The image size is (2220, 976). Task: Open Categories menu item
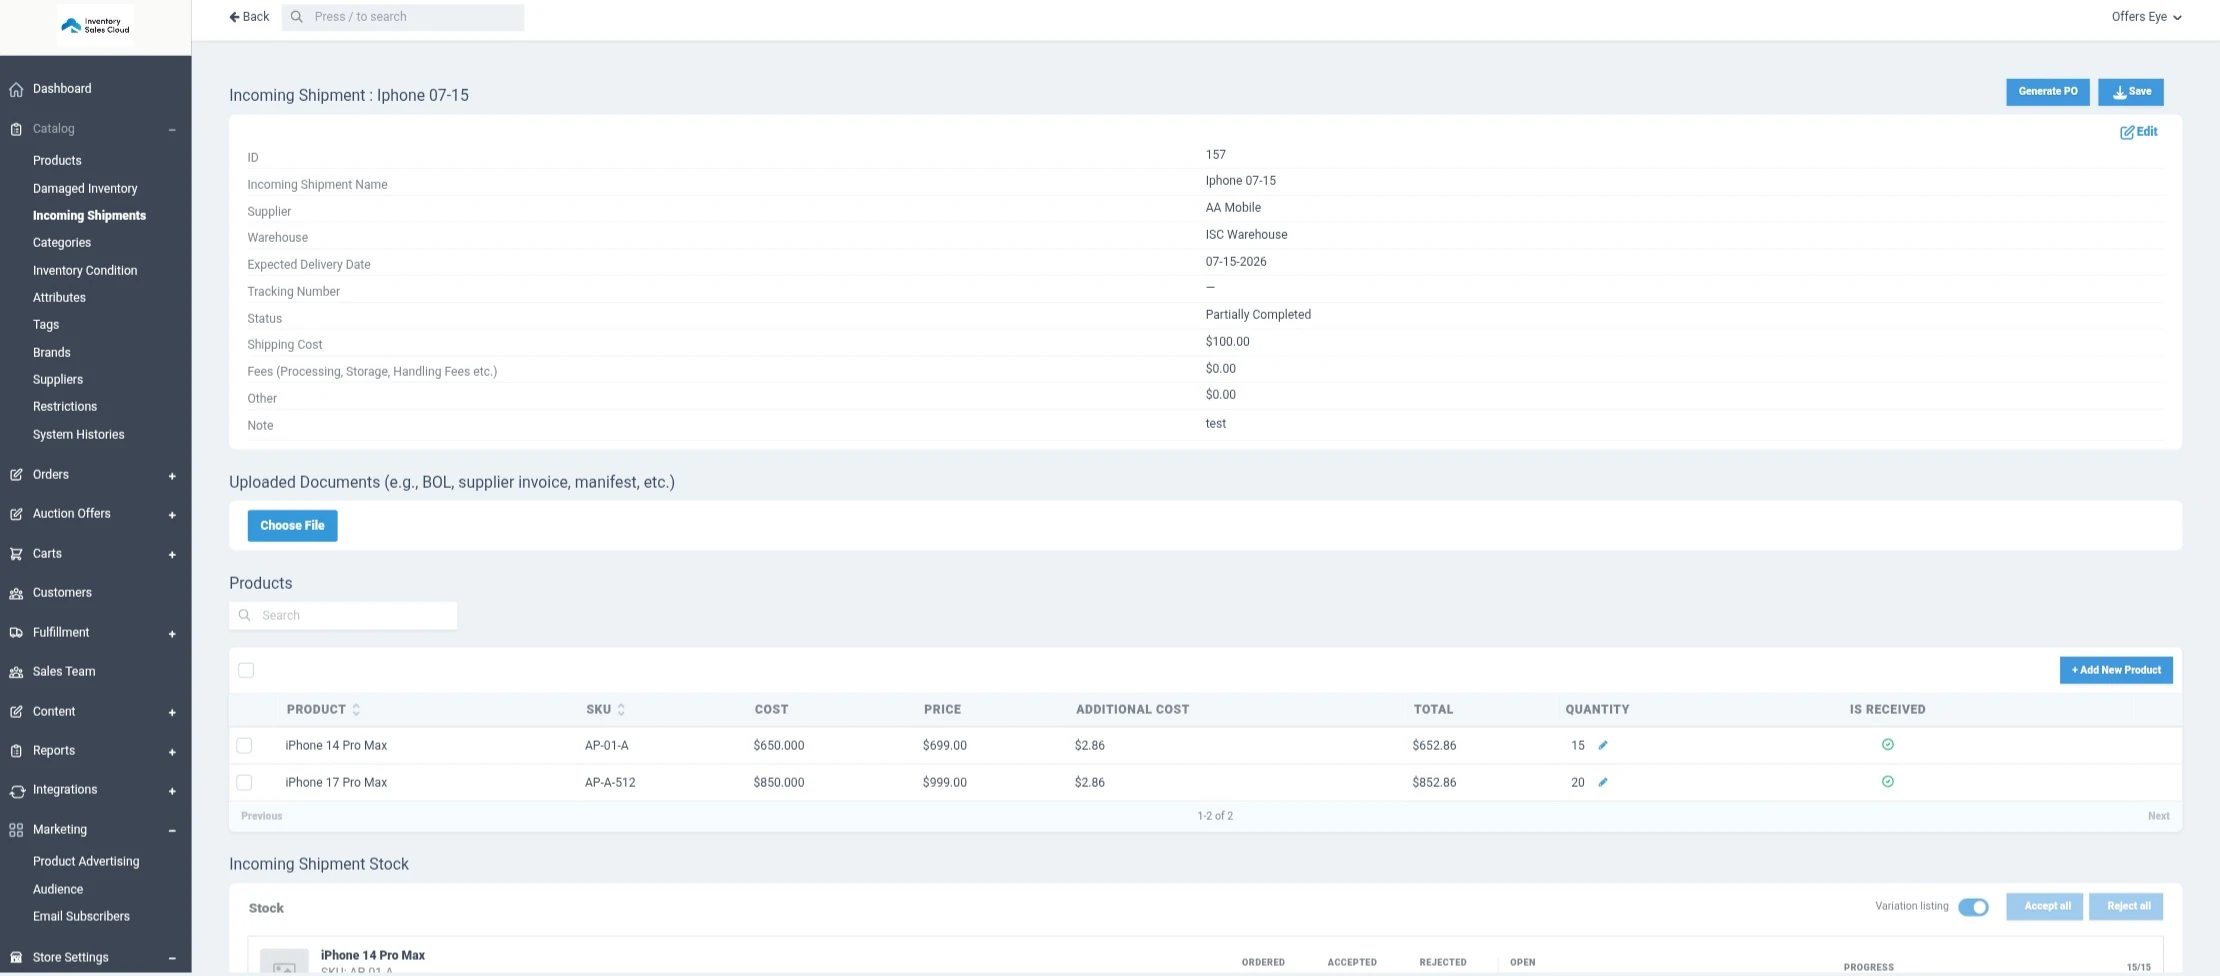pos(62,243)
